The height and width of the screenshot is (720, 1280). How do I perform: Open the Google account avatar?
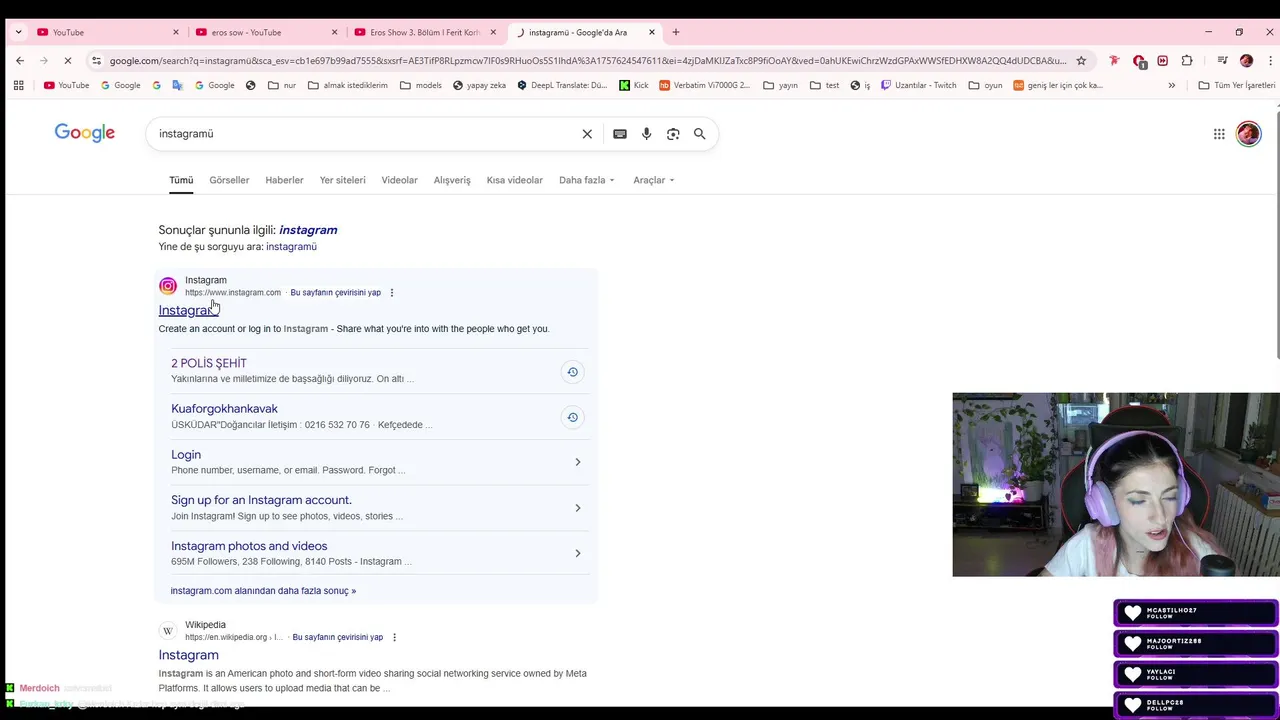[x=1248, y=134]
